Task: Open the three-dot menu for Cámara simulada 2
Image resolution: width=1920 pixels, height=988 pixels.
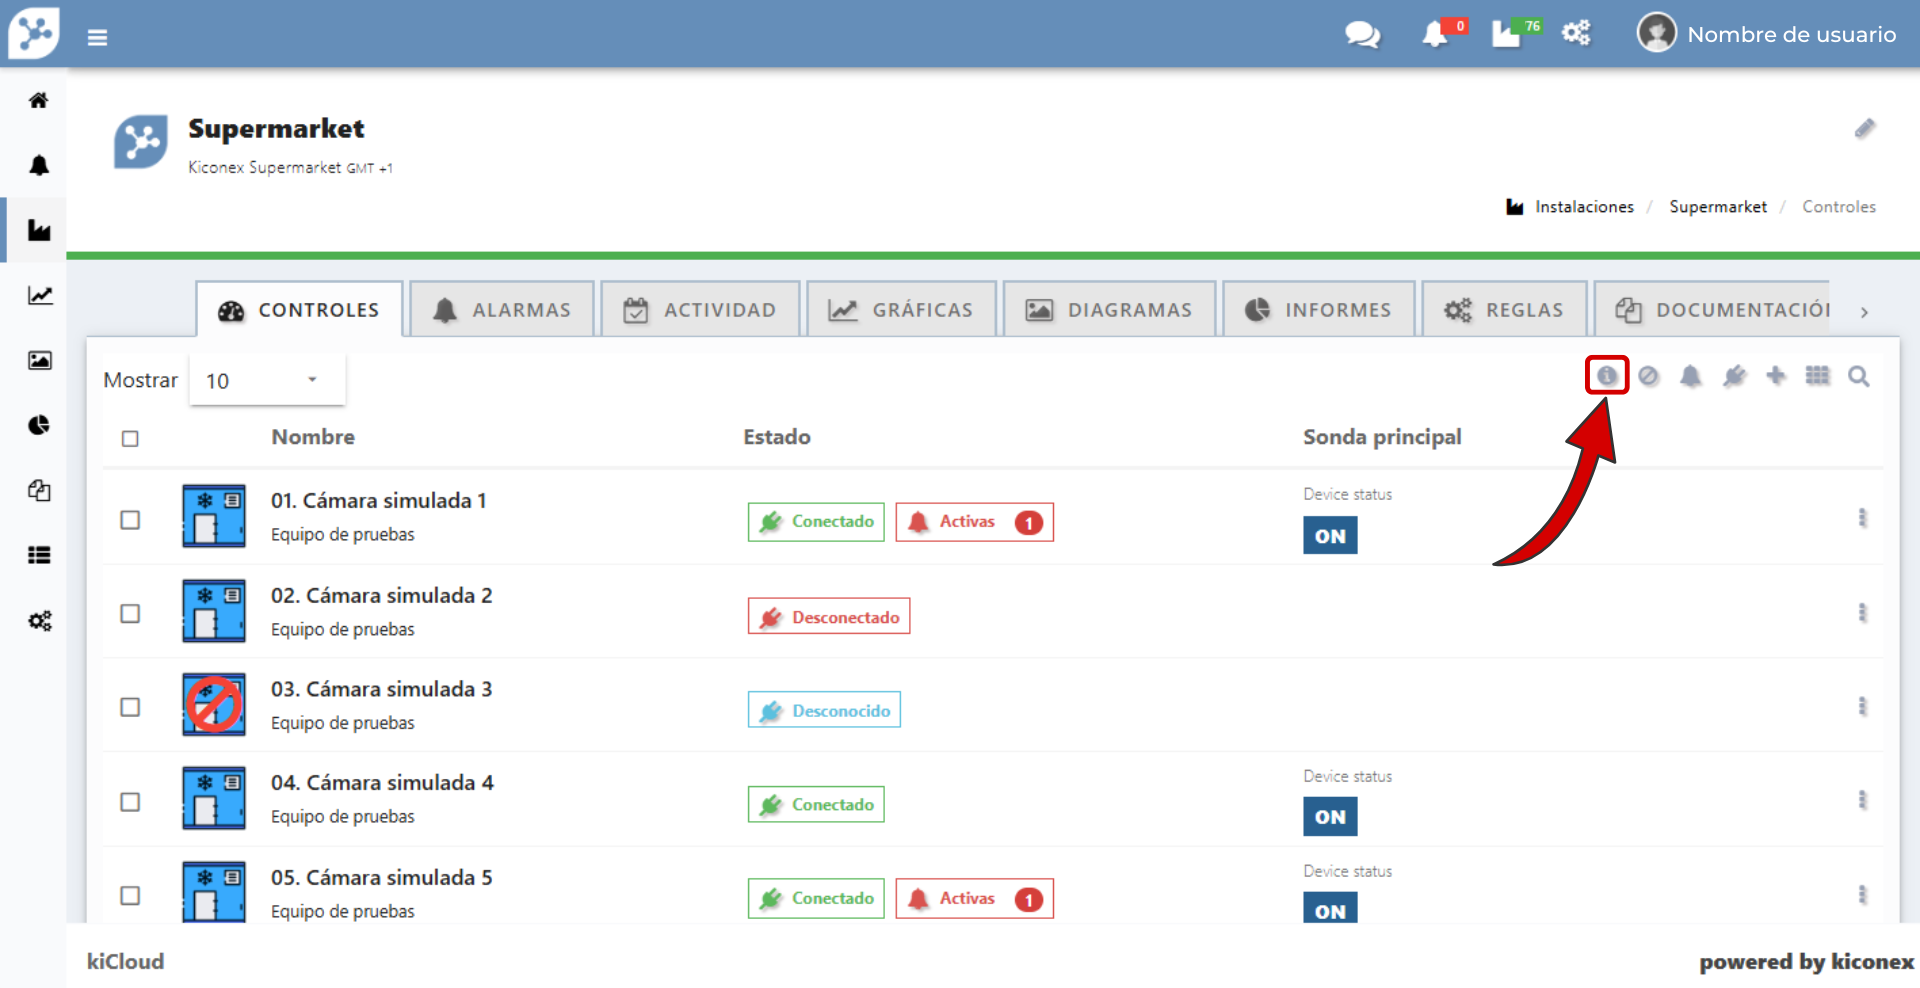Action: coord(1861,613)
